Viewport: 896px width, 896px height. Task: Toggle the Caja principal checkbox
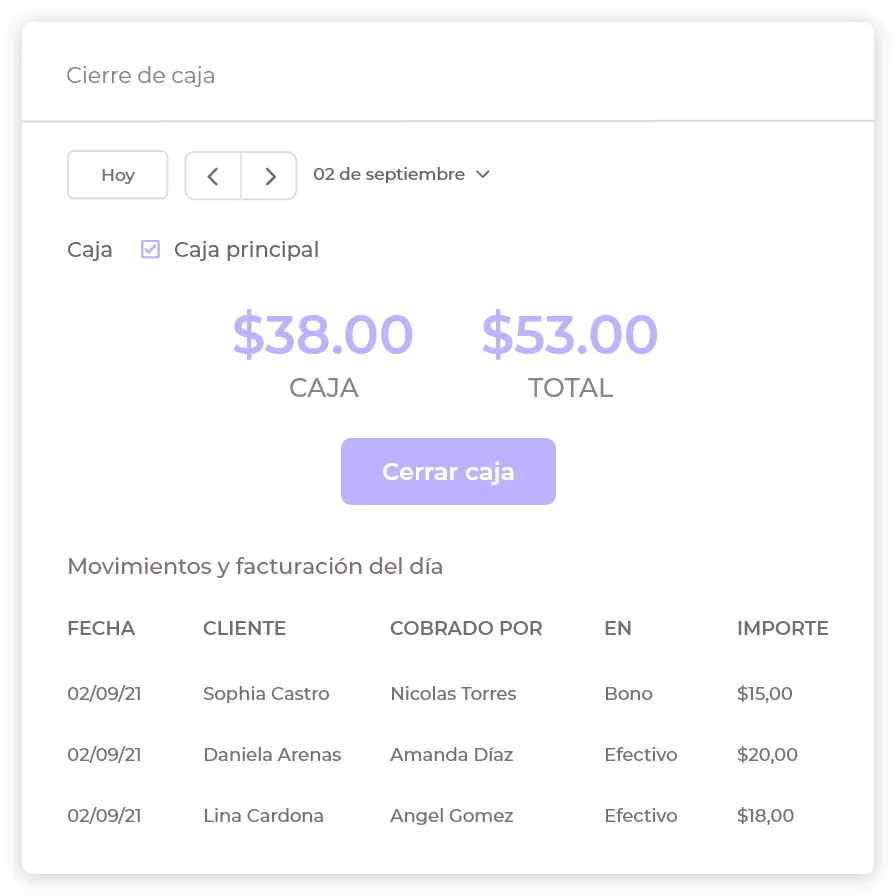[x=150, y=250]
